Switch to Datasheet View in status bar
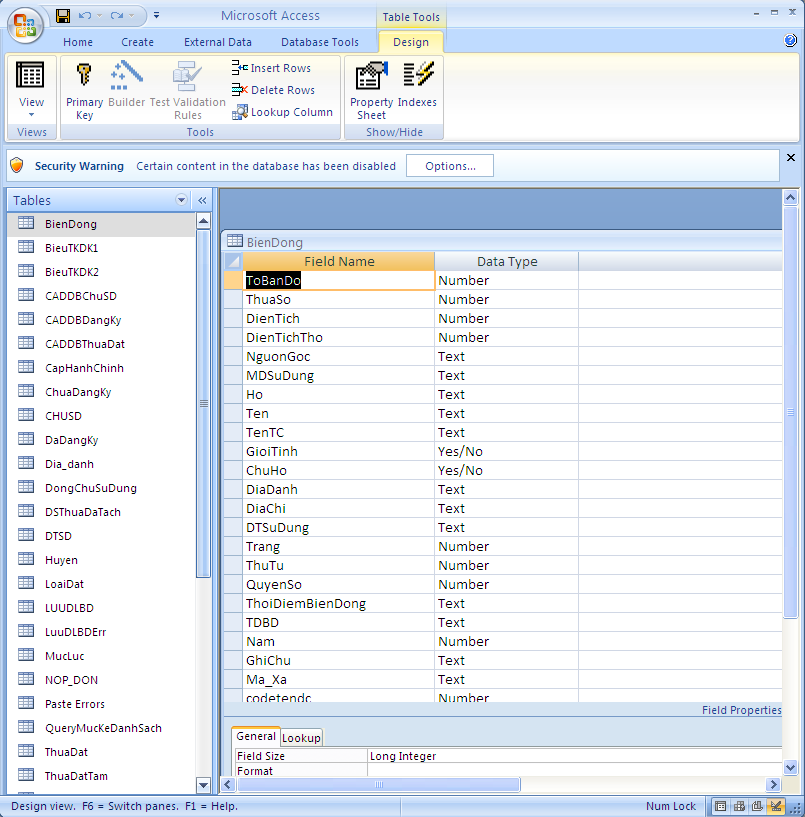The image size is (805, 817). pyautogui.click(x=722, y=806)
